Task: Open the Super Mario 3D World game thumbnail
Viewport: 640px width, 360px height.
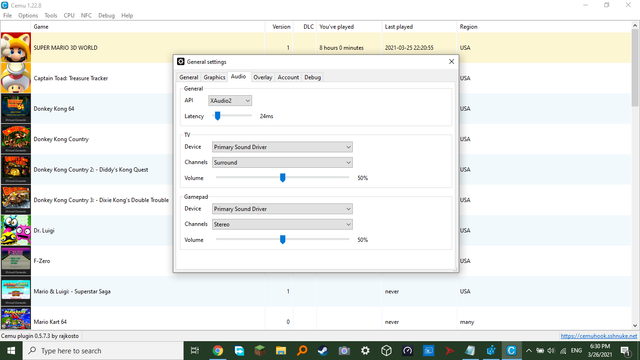Action: [16, 48]
